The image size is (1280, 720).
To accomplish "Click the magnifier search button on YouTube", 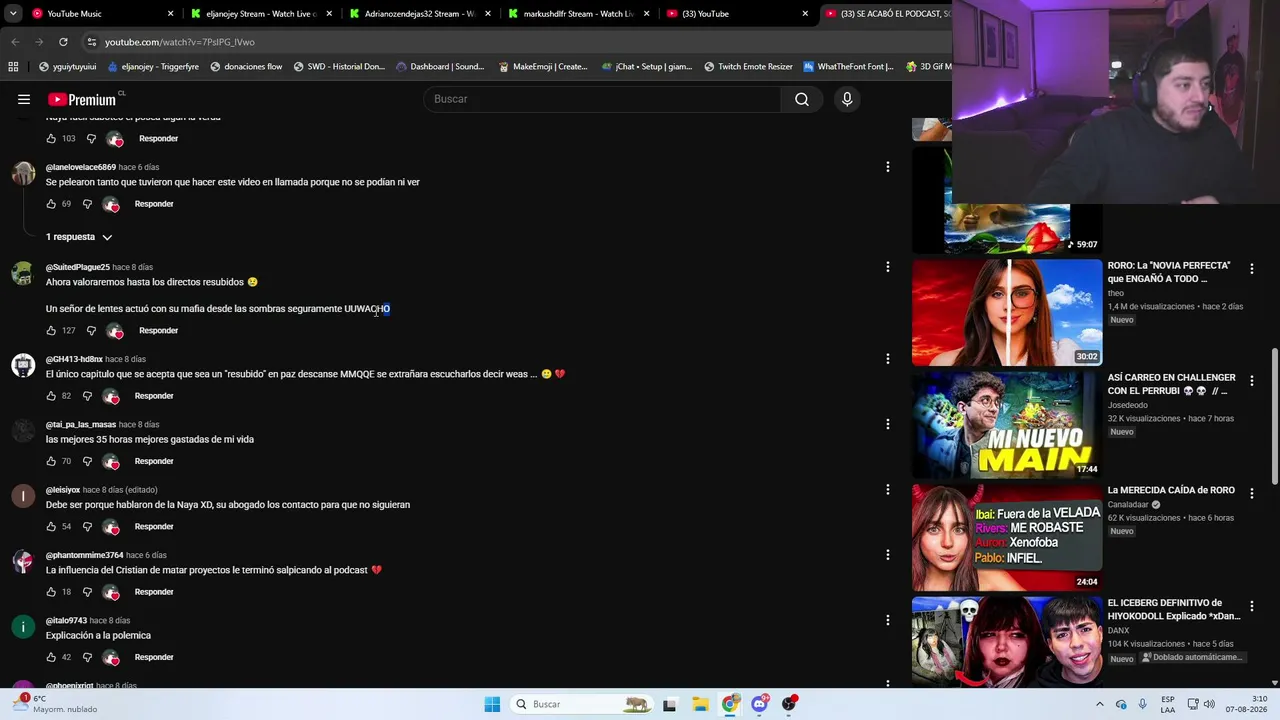I will point(802,99).
